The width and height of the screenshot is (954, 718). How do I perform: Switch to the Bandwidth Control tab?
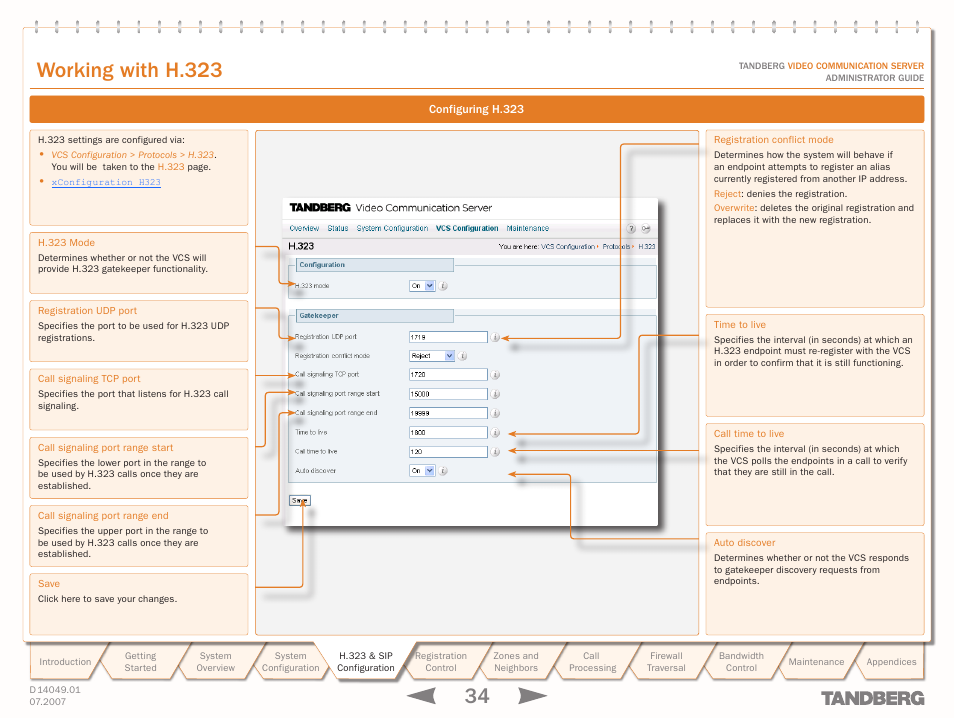(x=741, y=662)
